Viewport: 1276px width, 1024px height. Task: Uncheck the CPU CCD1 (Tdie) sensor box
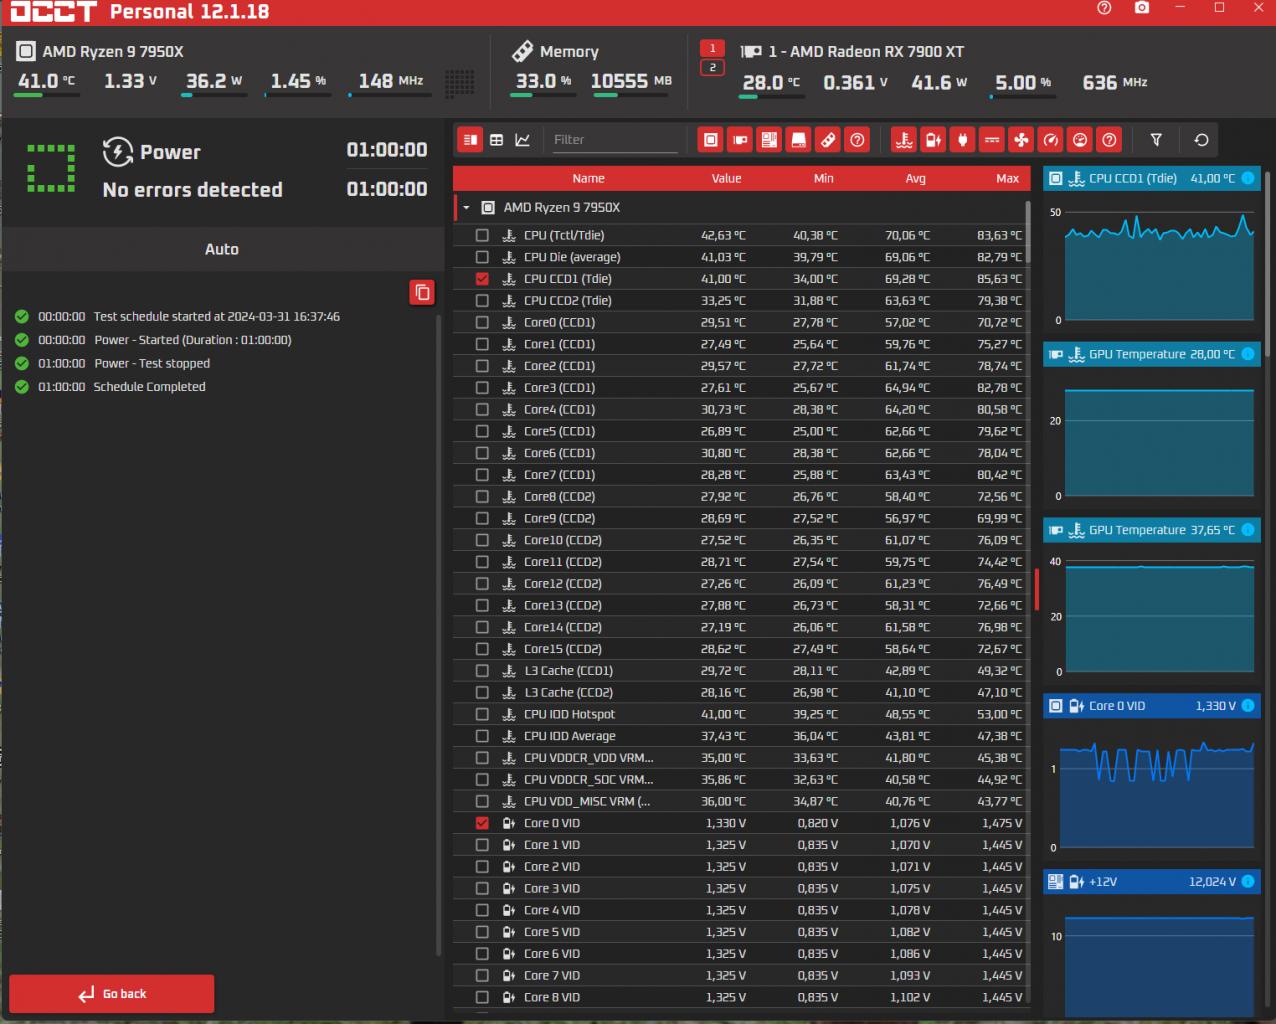[482, 279]
